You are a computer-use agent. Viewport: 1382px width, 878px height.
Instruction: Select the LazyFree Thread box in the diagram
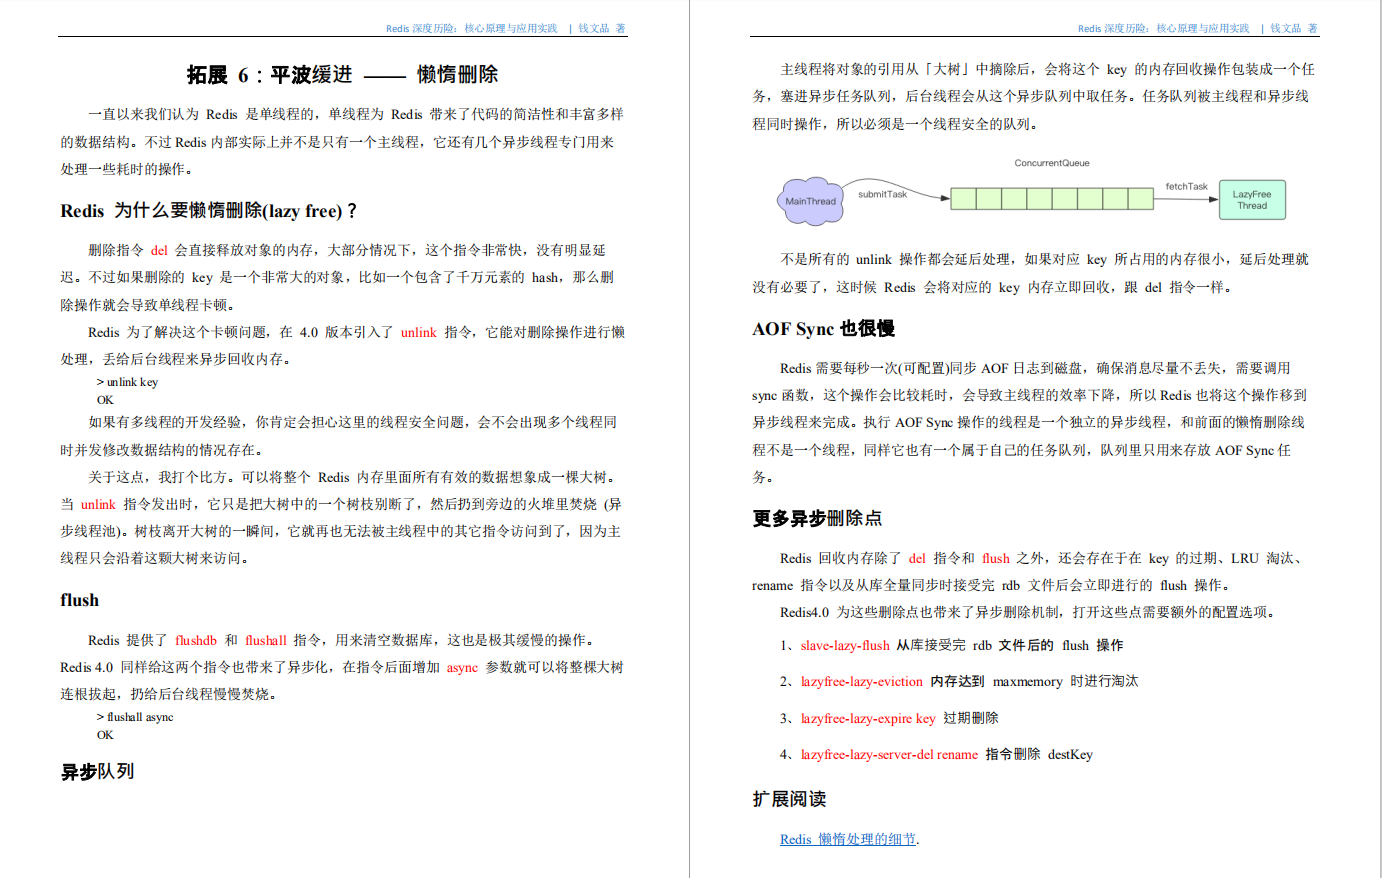[1252, 199]
